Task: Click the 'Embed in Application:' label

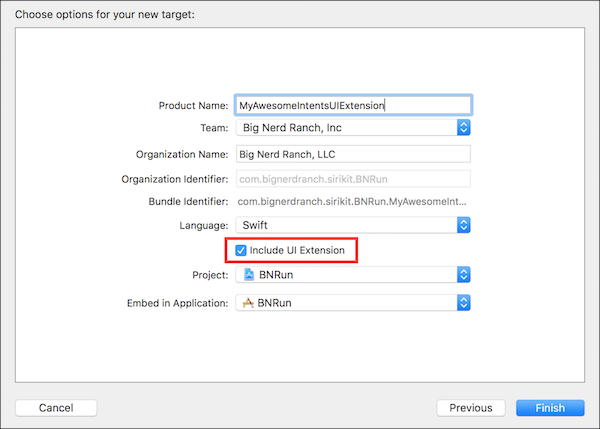Action: (178, 303)
